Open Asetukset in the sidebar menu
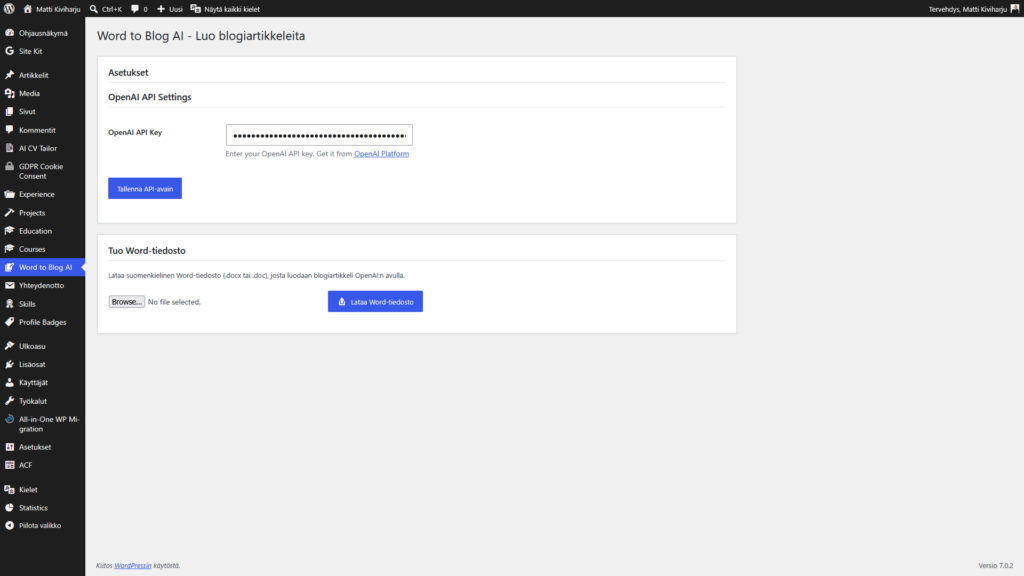This screenshot has width=1024, height=576. click(42, 447)
